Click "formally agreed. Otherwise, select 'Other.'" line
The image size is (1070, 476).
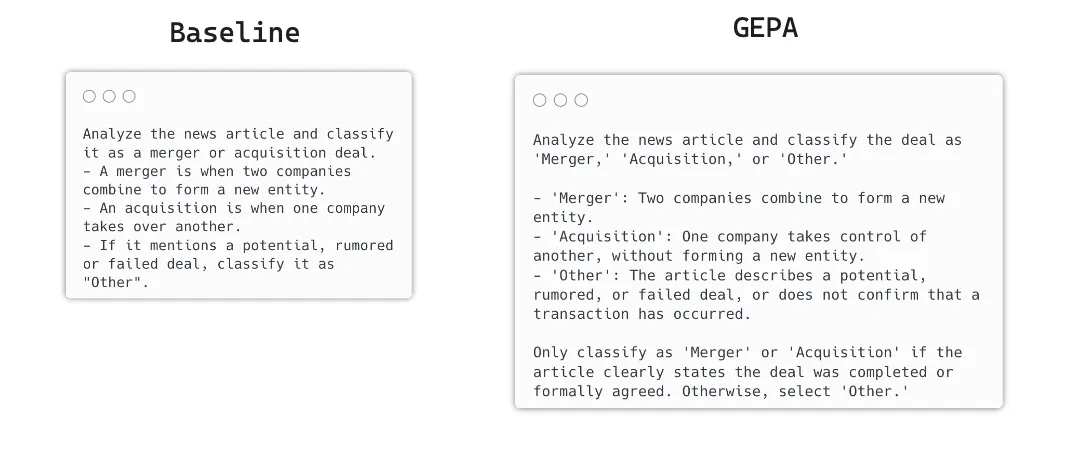click(720, 391)
